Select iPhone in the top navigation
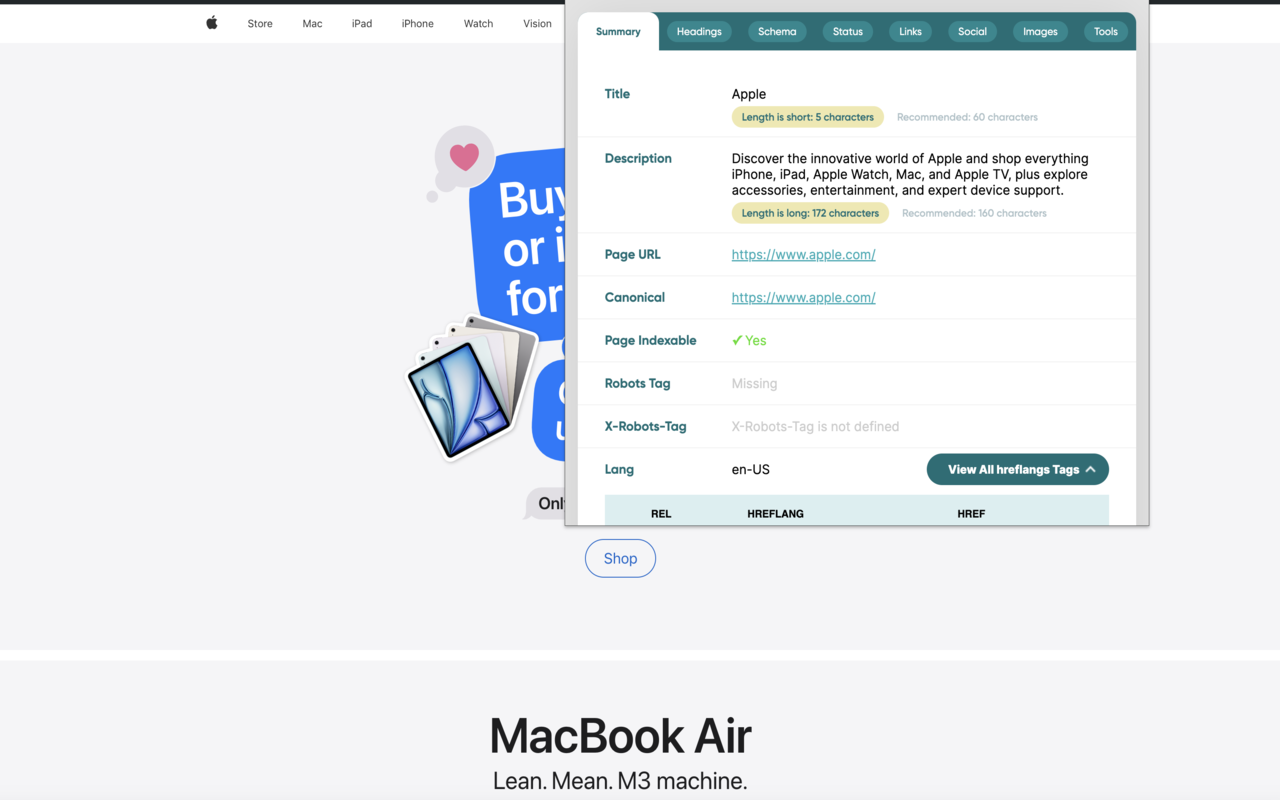The height and width of the screenshot is (800, 1280). pos(418,23)
